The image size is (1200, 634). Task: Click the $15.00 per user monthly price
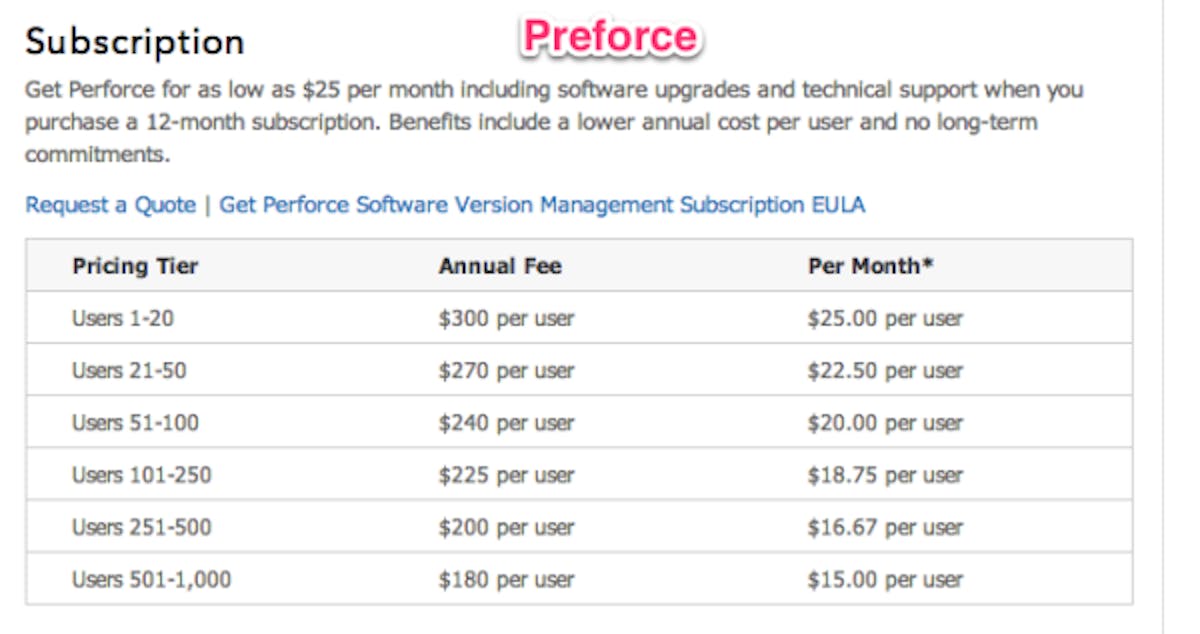[x=885, y=579]
